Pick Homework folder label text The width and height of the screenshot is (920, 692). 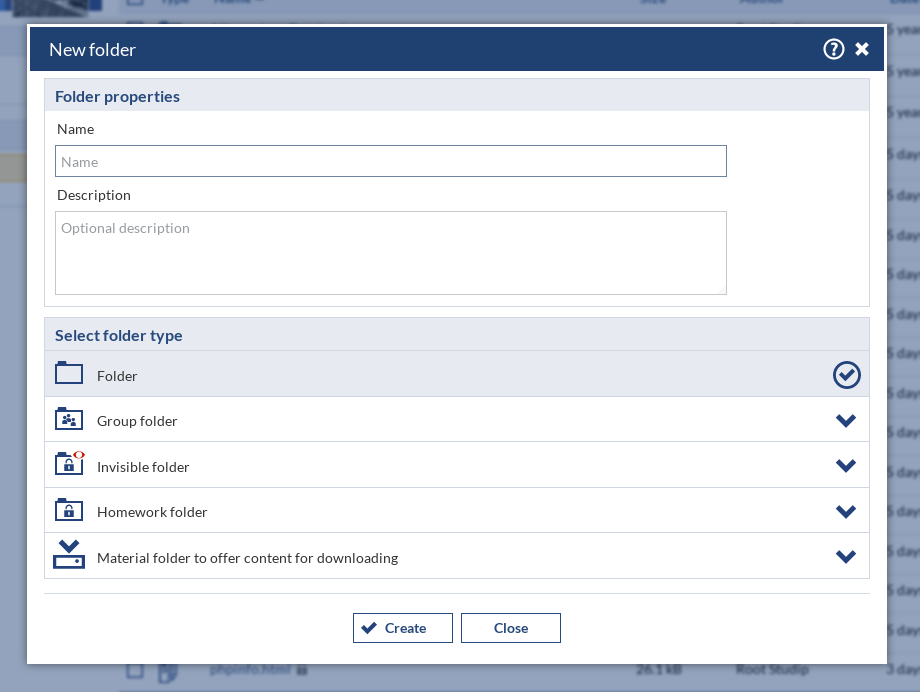tap(152, 512)
